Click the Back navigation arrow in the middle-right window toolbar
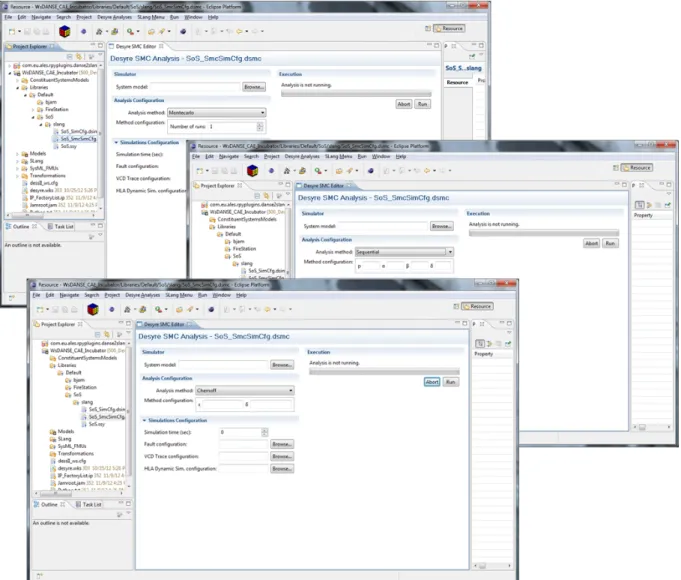 pyautogui.click(x=427, y=171)
